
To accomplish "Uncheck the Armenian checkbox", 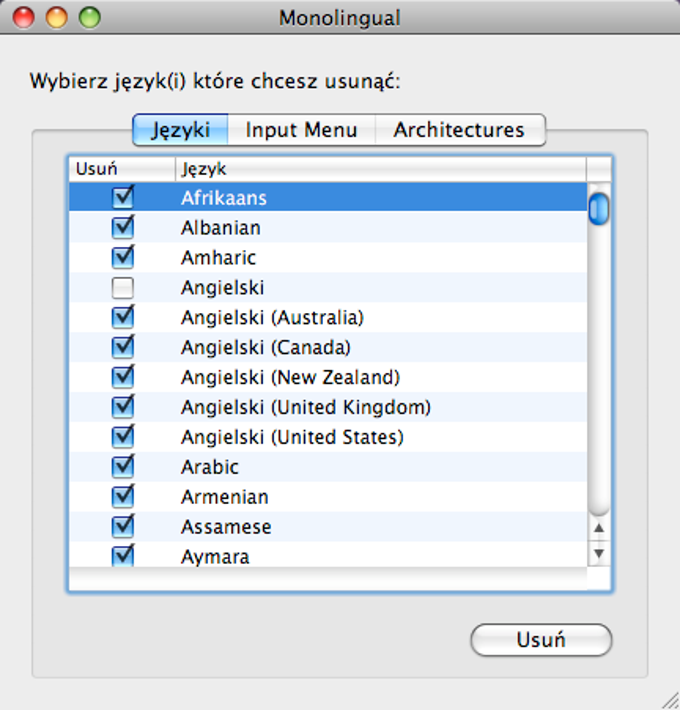I will click(x=123, y=497).
